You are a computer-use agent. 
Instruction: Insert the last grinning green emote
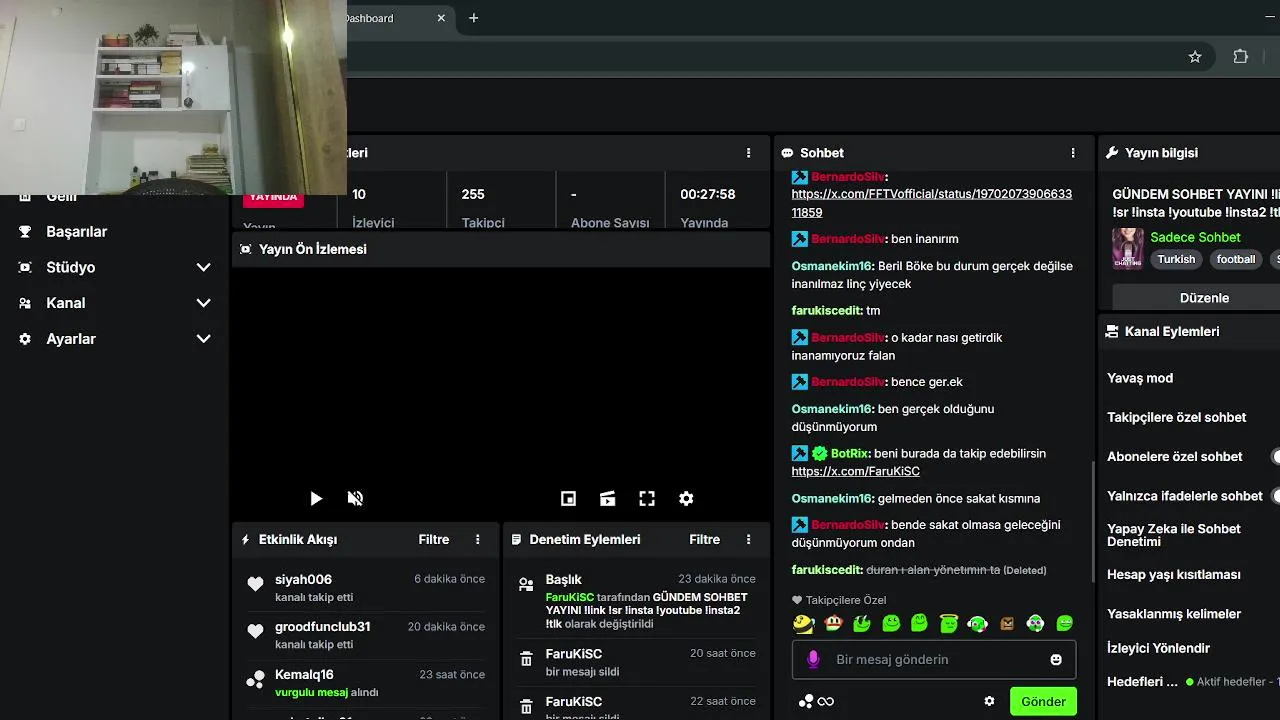(1065, 623)
